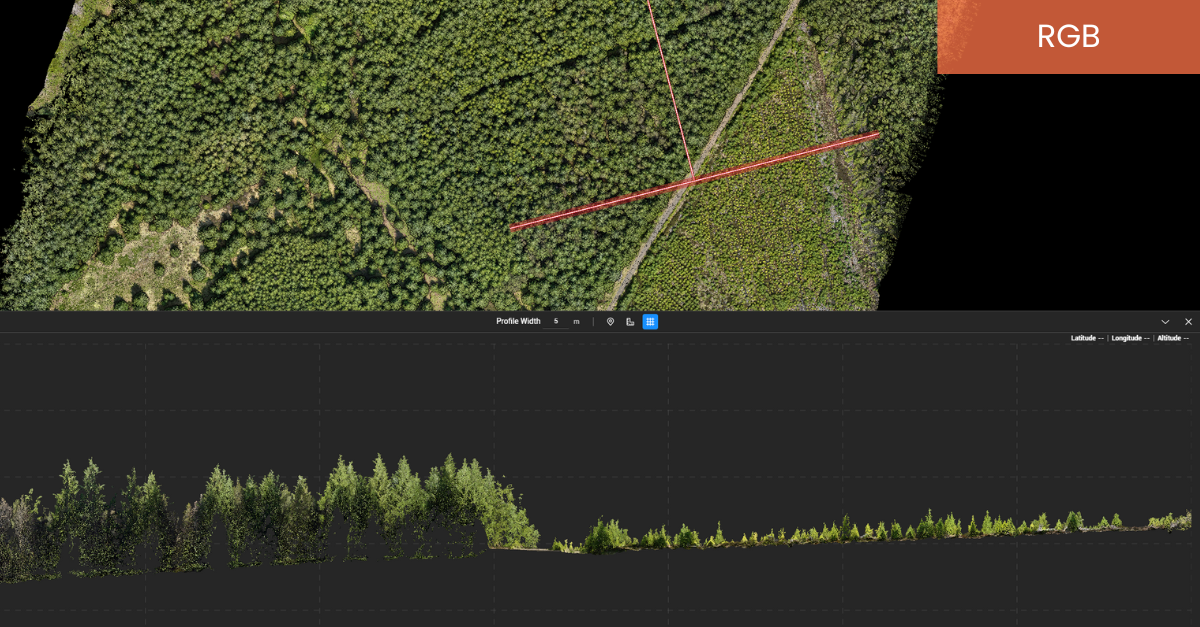Click the unit label m beside width
Screen dimensions: 1200x627
(x=576, y=322)
